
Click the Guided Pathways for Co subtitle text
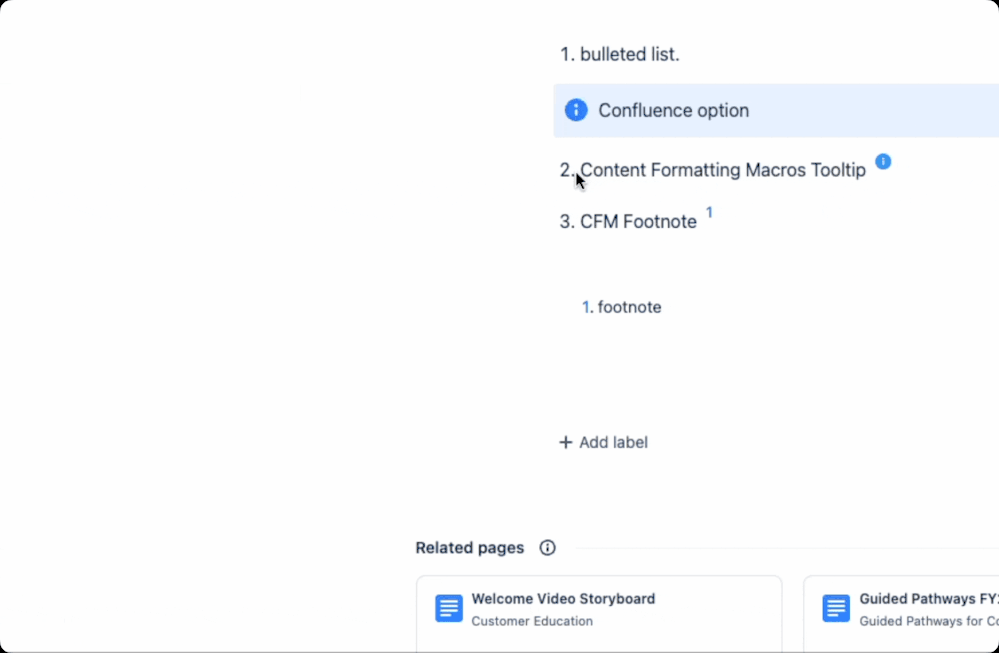click(928, 621)
